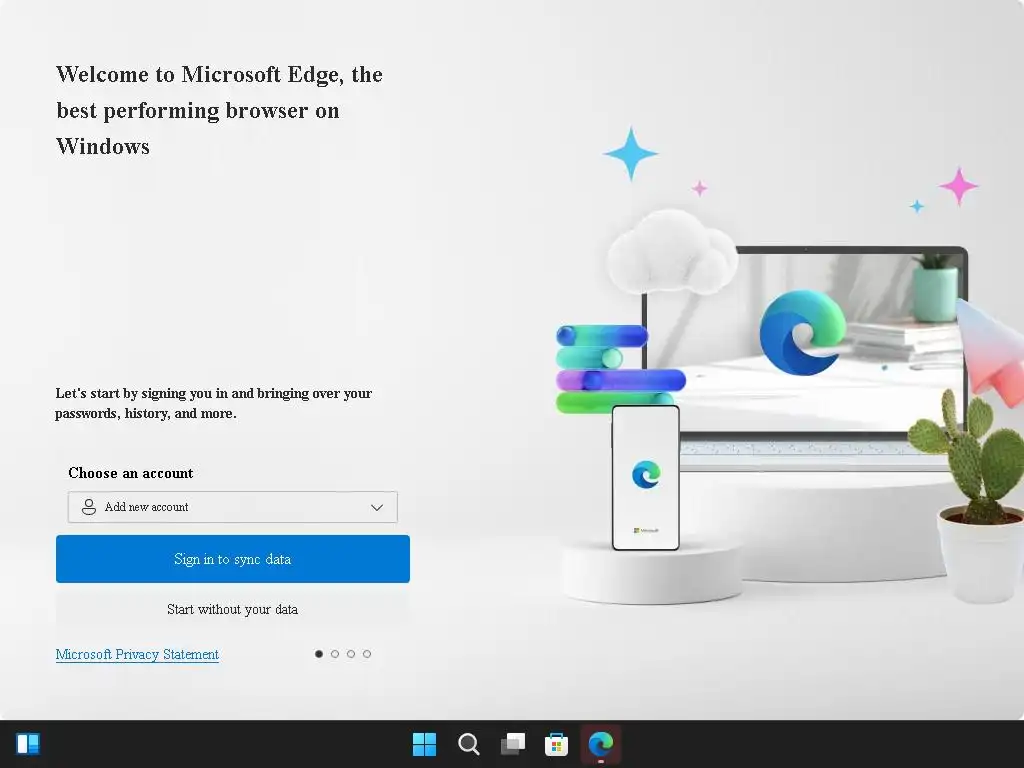Open the Widgets panel icon
The width and height of the screenshot is (1024, 768).
[x=28, y=744]
